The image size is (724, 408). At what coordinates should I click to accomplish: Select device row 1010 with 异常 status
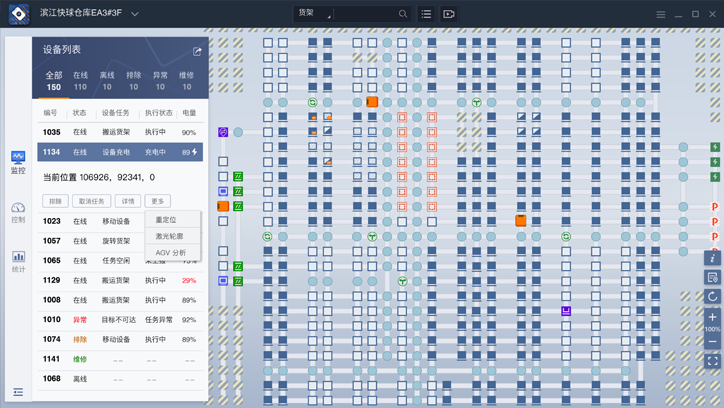[x=120, y=320]
